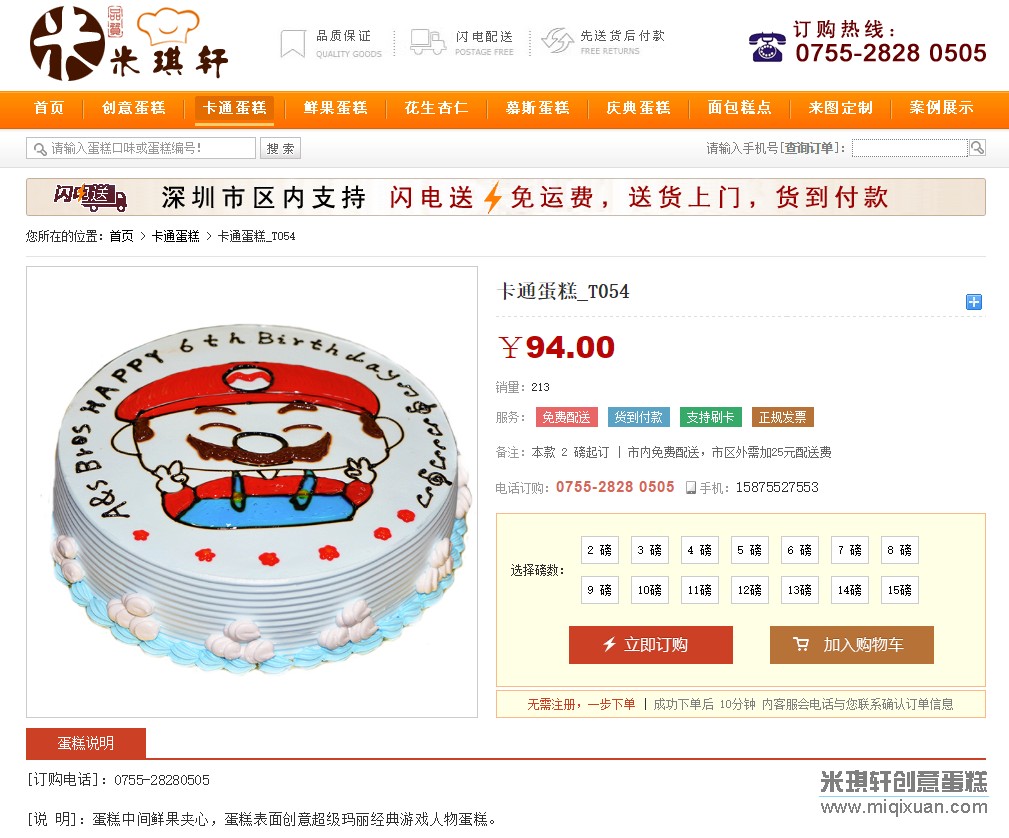
Task: Open the 鲜果蛋糕 navigation tab
Action: coord(336,107)
